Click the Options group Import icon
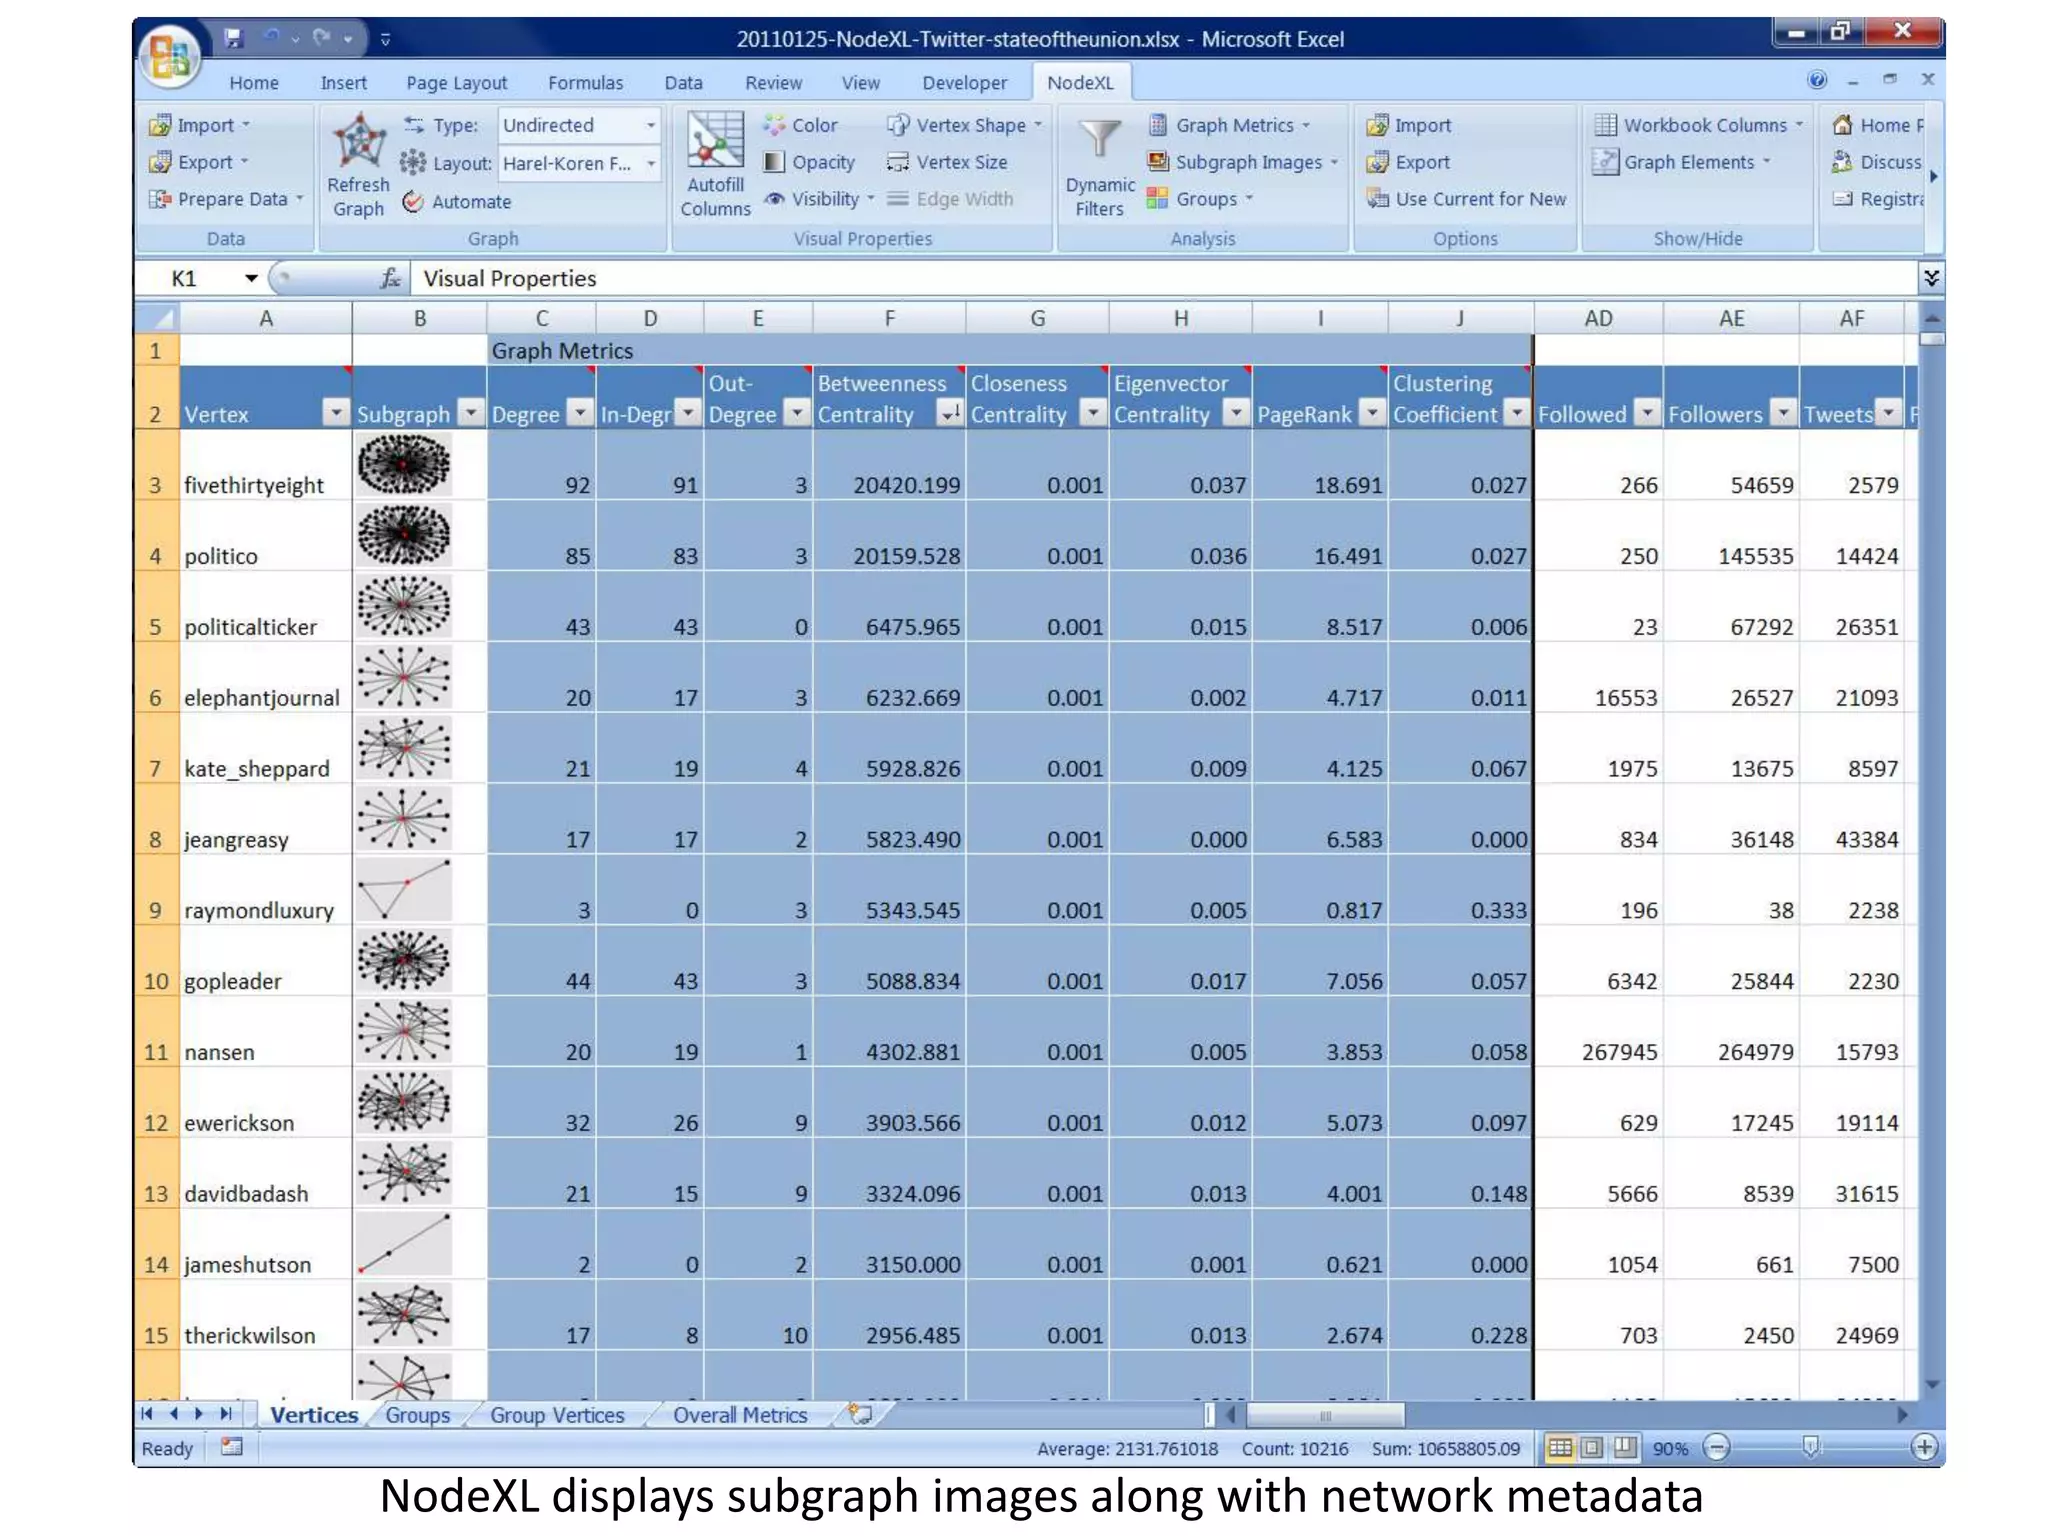Image resolution: width=2048 pixels, height=1536 pixels. [x=1378, y=125]
